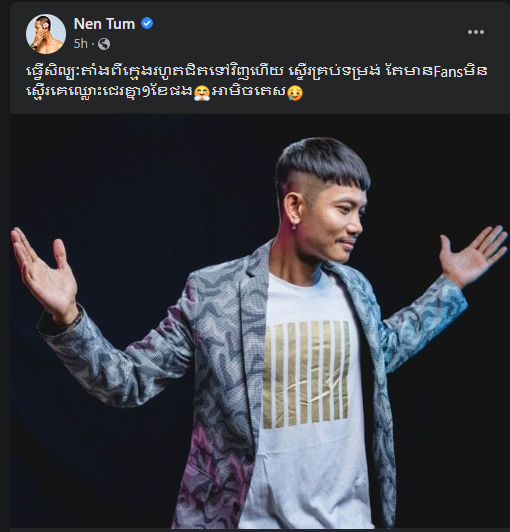
Task: Click the blue verified badge beside Nen Tum
Action: 147,23
